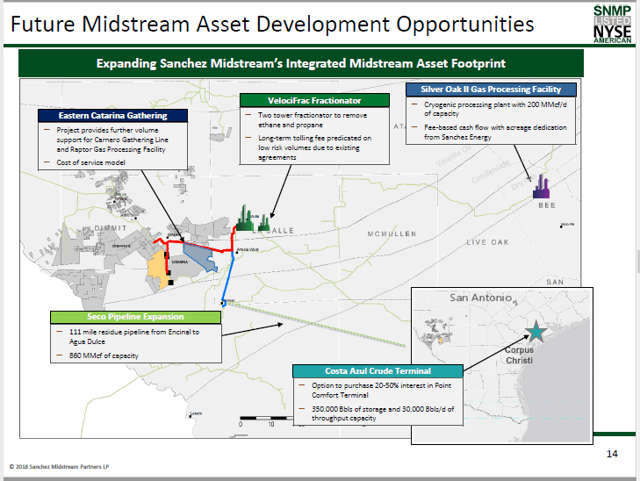Click '860 MMcf of capacity' bullet
Image resolution: width=640 pixels, height=481 pixels.
pos(104,356)
